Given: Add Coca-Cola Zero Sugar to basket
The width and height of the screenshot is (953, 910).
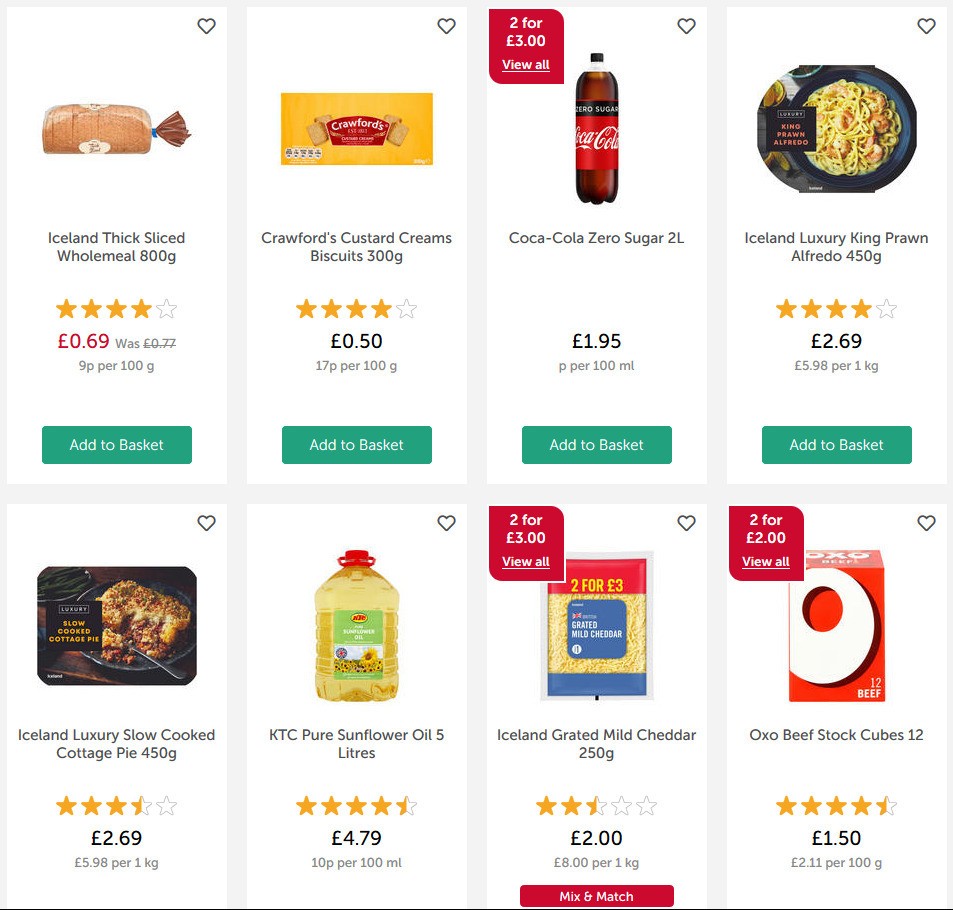Looking at the screenshot, I should coord(596,445).
